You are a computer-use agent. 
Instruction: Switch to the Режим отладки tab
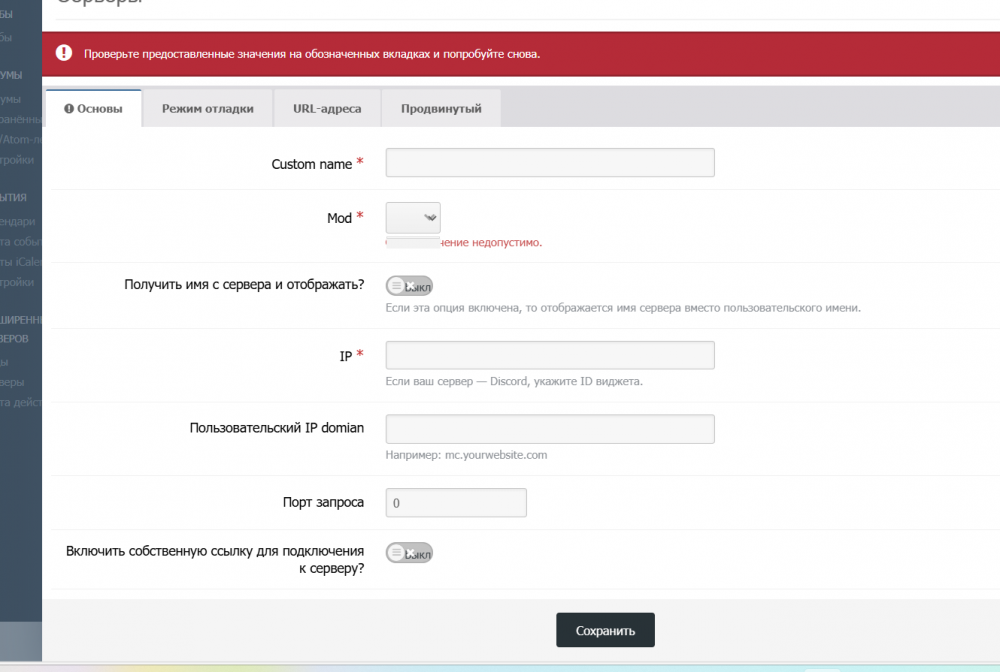pos(207,109)
